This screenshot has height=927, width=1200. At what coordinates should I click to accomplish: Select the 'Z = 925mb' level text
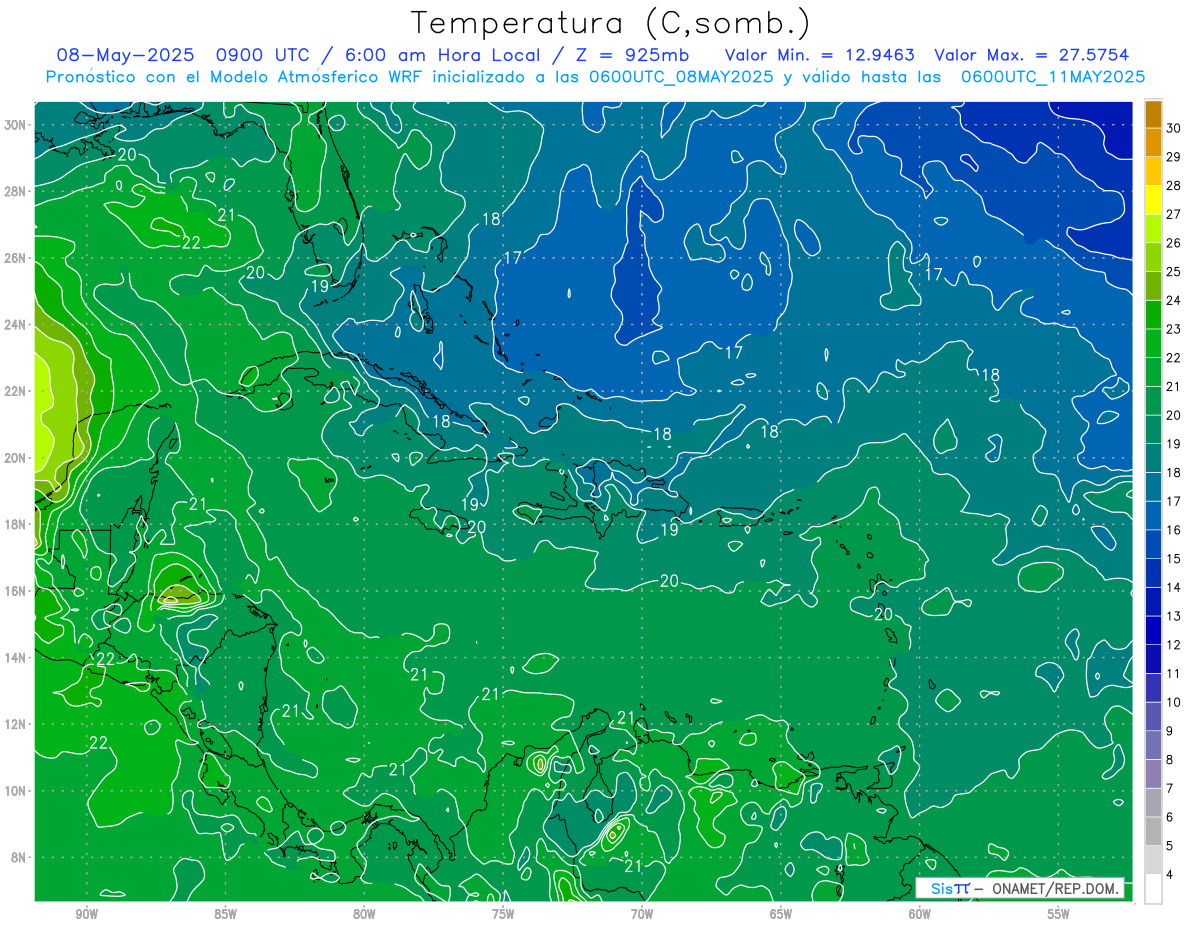pos(633,55)
